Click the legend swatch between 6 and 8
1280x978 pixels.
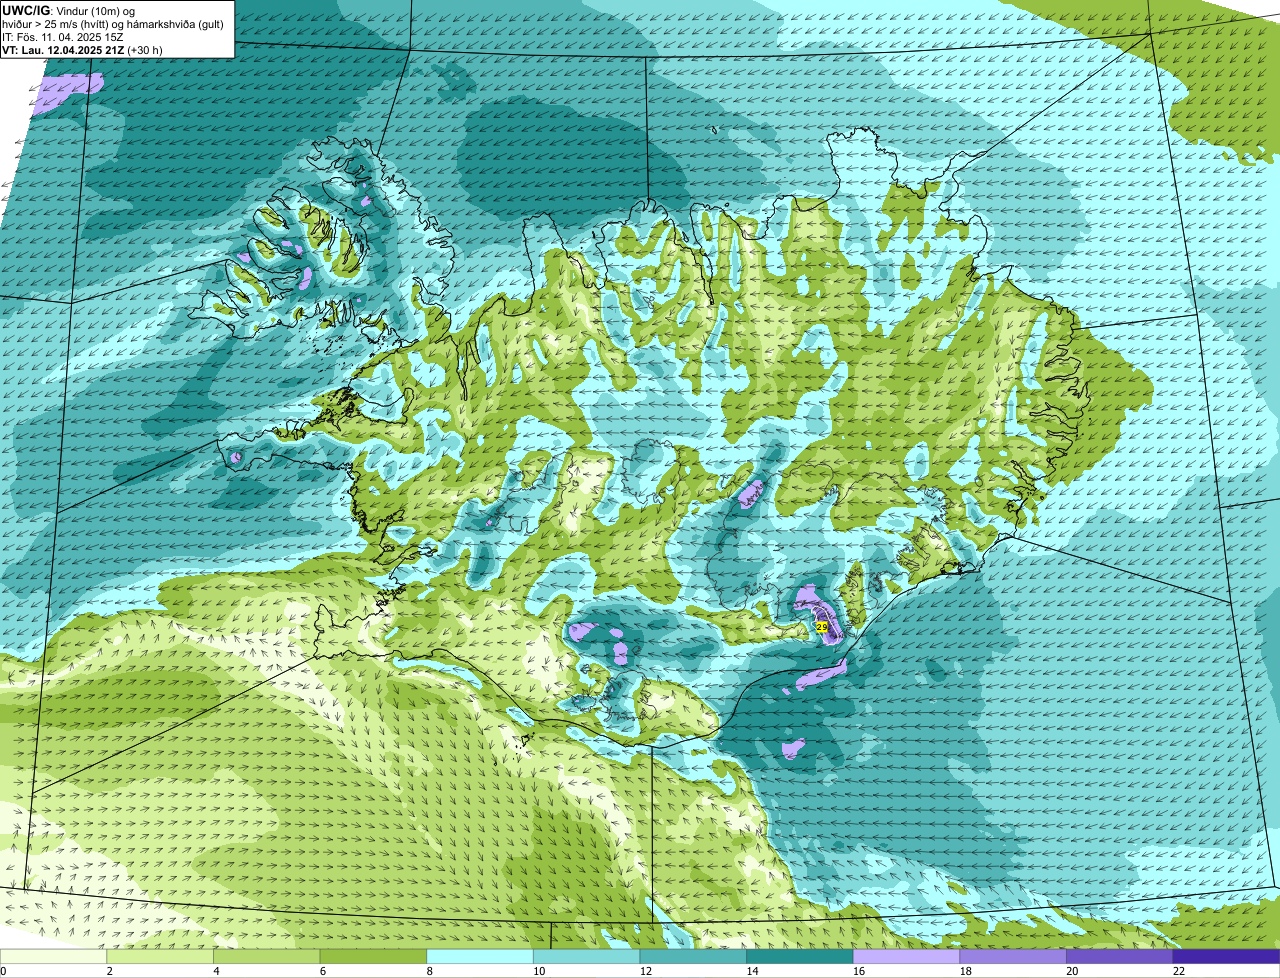click(374, 956)
